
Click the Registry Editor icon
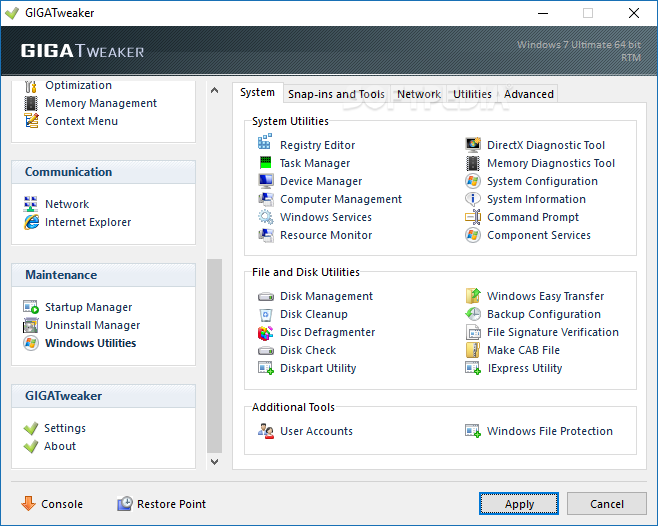(x=265, y=142)
